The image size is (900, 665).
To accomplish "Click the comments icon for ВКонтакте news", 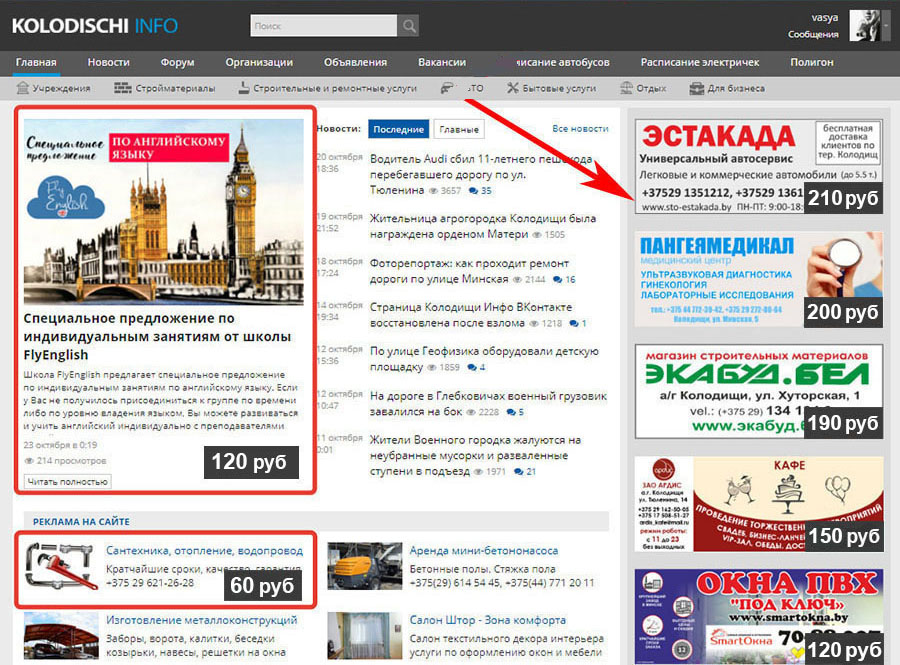I will click(573, 323).
